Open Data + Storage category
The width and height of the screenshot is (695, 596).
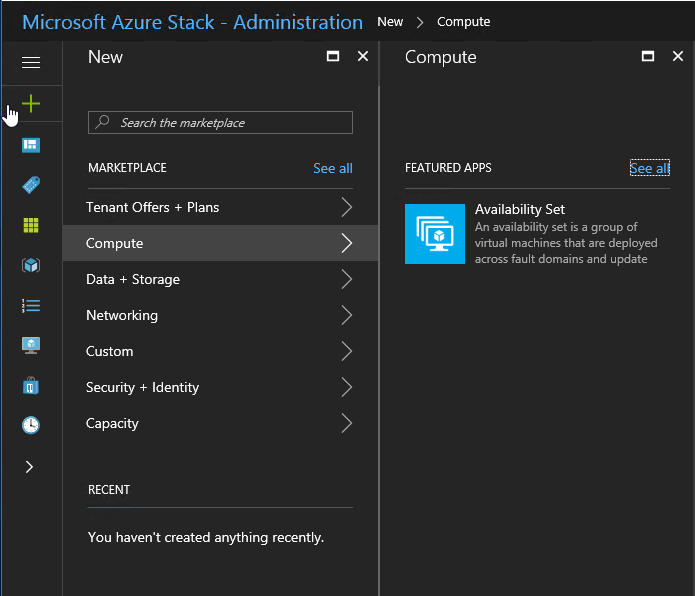(x=220, y=279)
